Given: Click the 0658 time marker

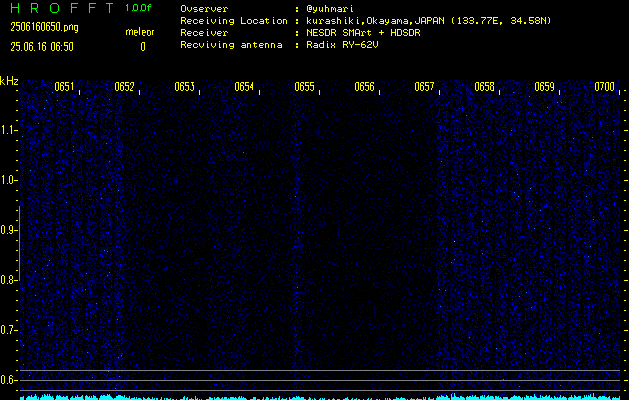Looking at the screenshot, I should pos(485,87).
